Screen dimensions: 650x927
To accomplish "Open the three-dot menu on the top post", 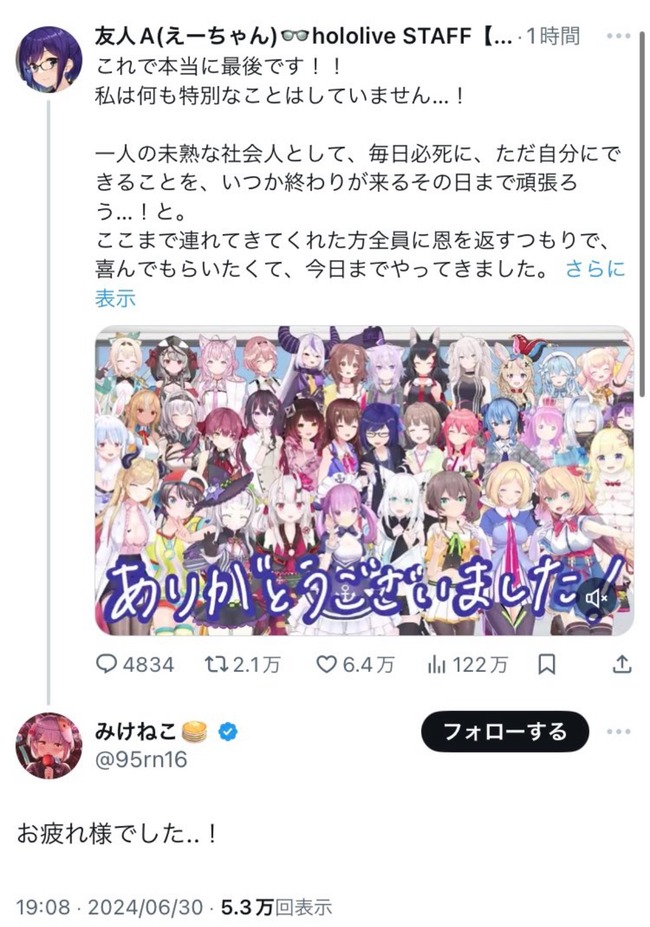I will tap(619, 36).
